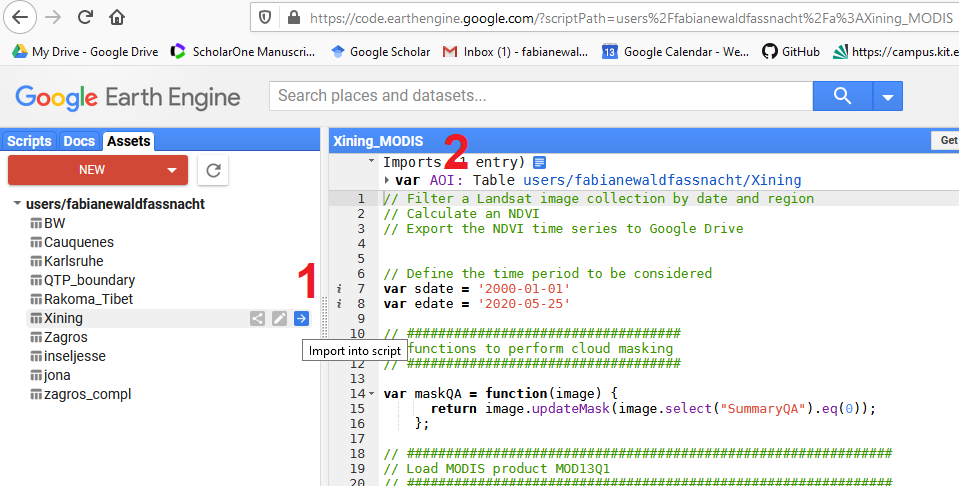This screenshot has width=959, height=486.
Task: Switch to the Scripts tab
Action: pos(29,141)
